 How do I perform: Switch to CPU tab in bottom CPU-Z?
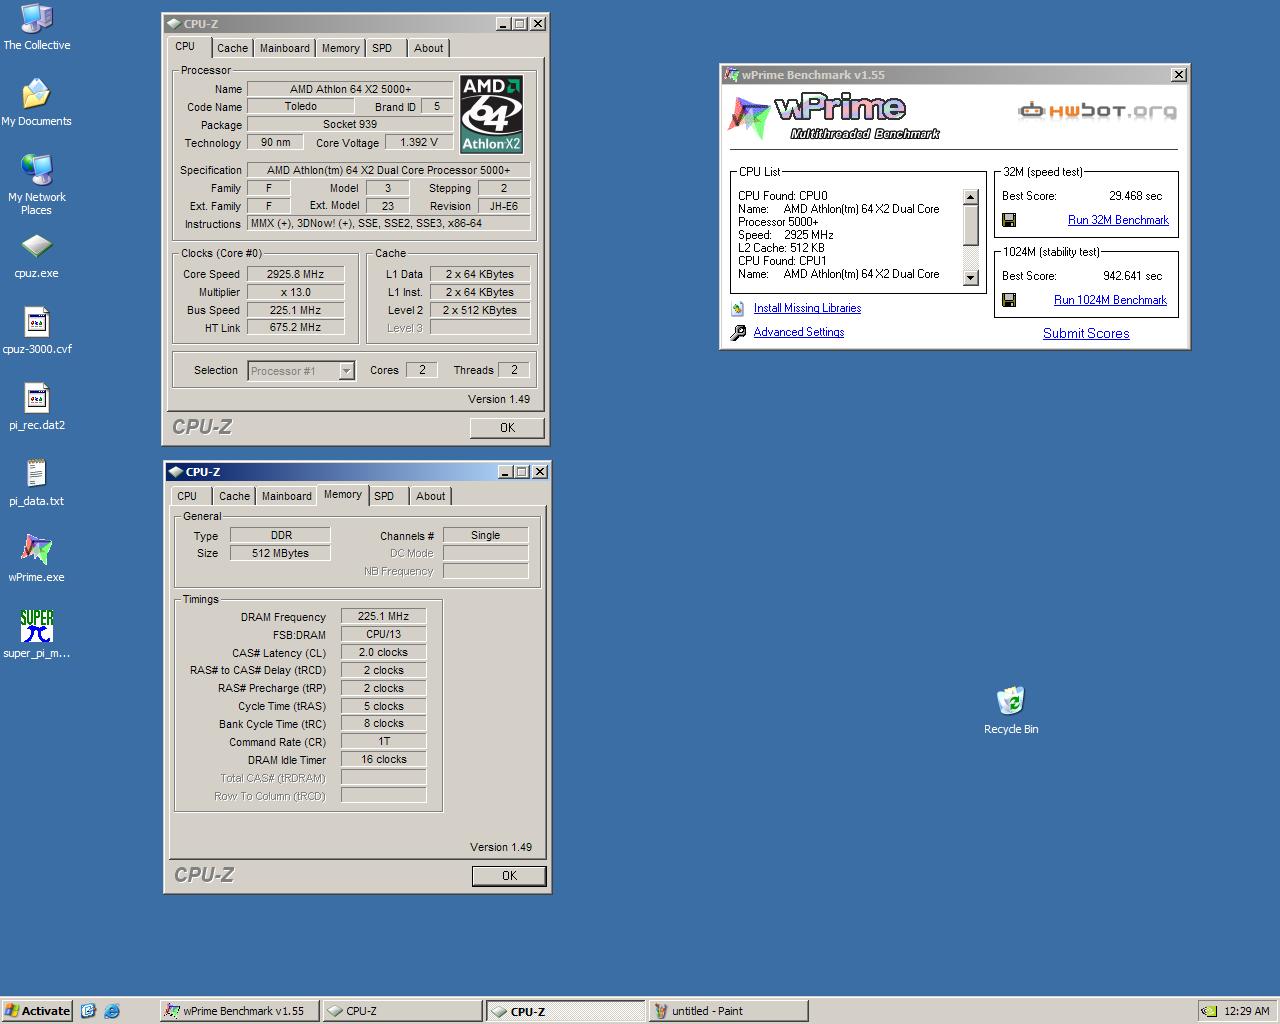(x=187, y=496)
